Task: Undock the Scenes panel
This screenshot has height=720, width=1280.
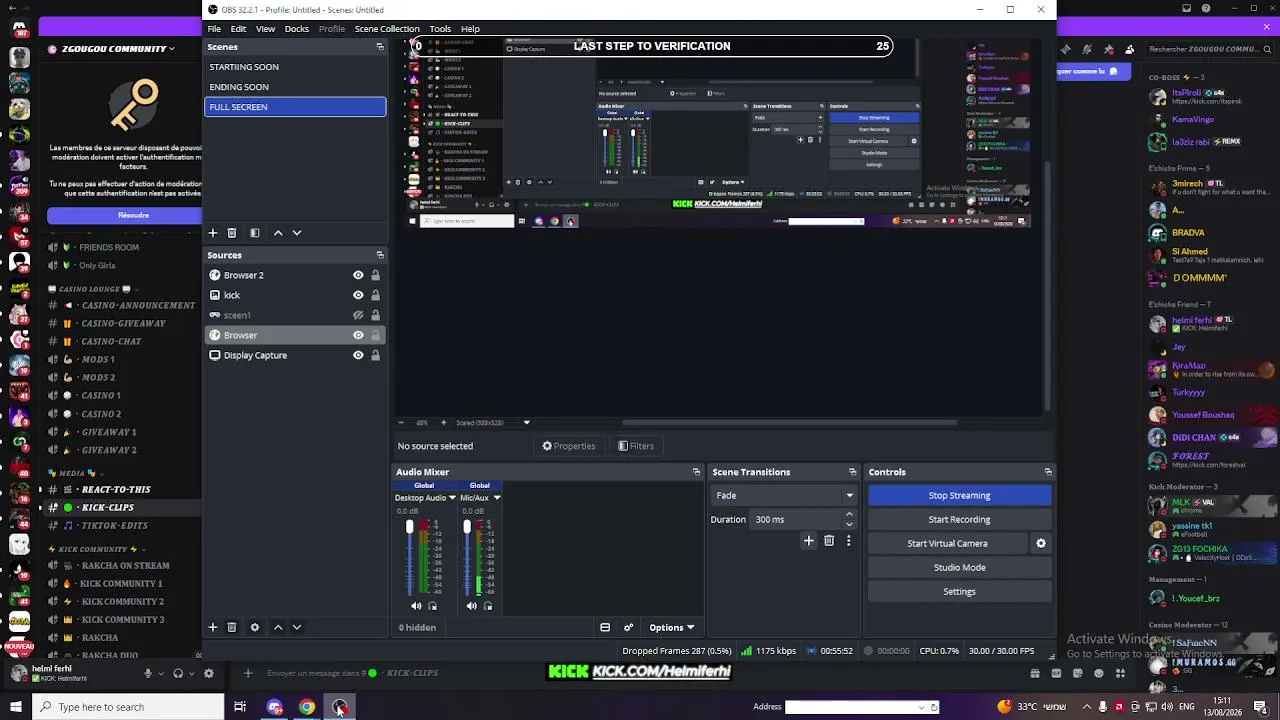Action: 380,47
